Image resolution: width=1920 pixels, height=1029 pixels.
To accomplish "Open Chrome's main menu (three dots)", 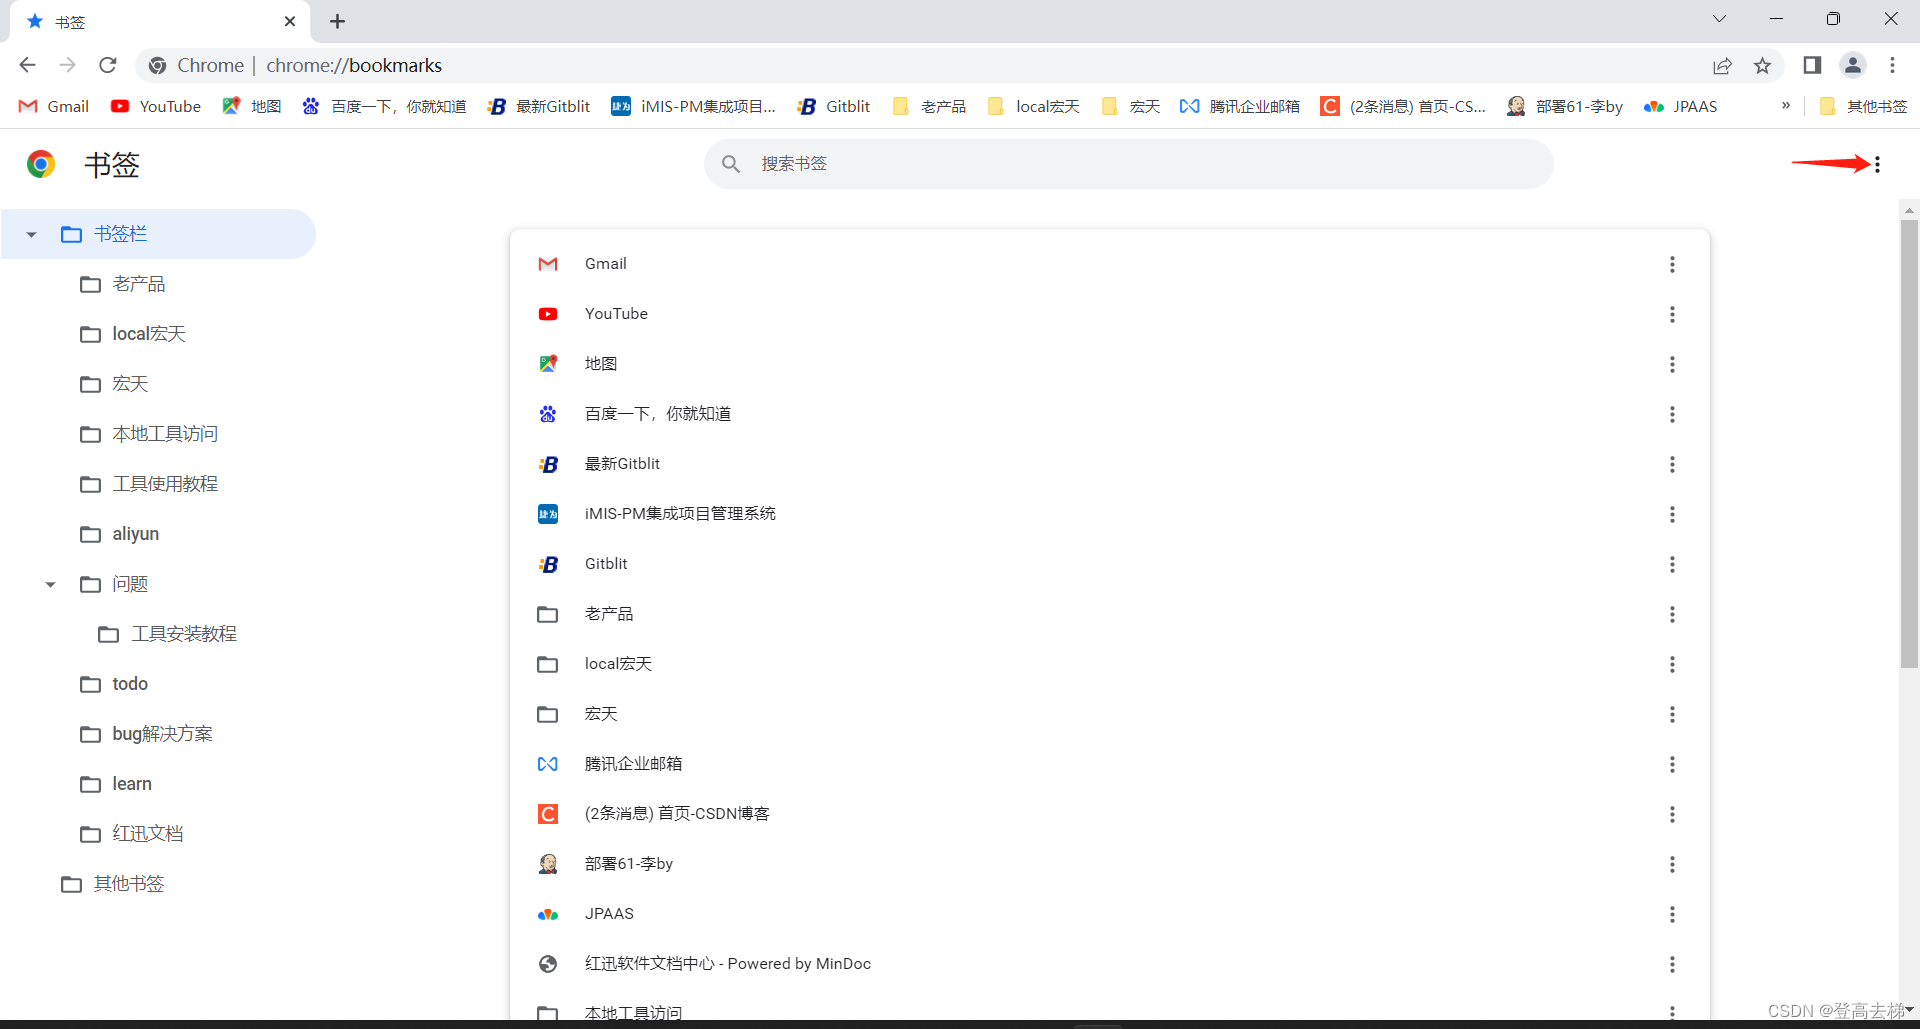I will tap(1892, 65).
